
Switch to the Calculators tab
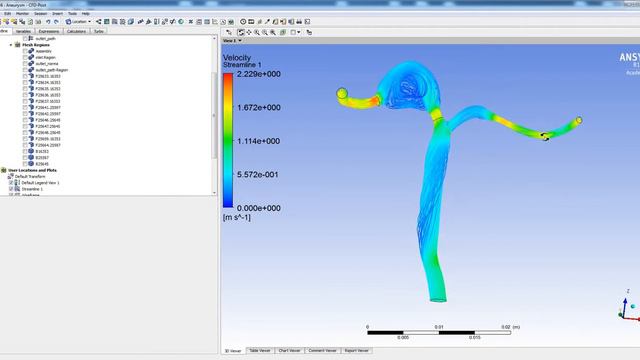tap(76, 31)
